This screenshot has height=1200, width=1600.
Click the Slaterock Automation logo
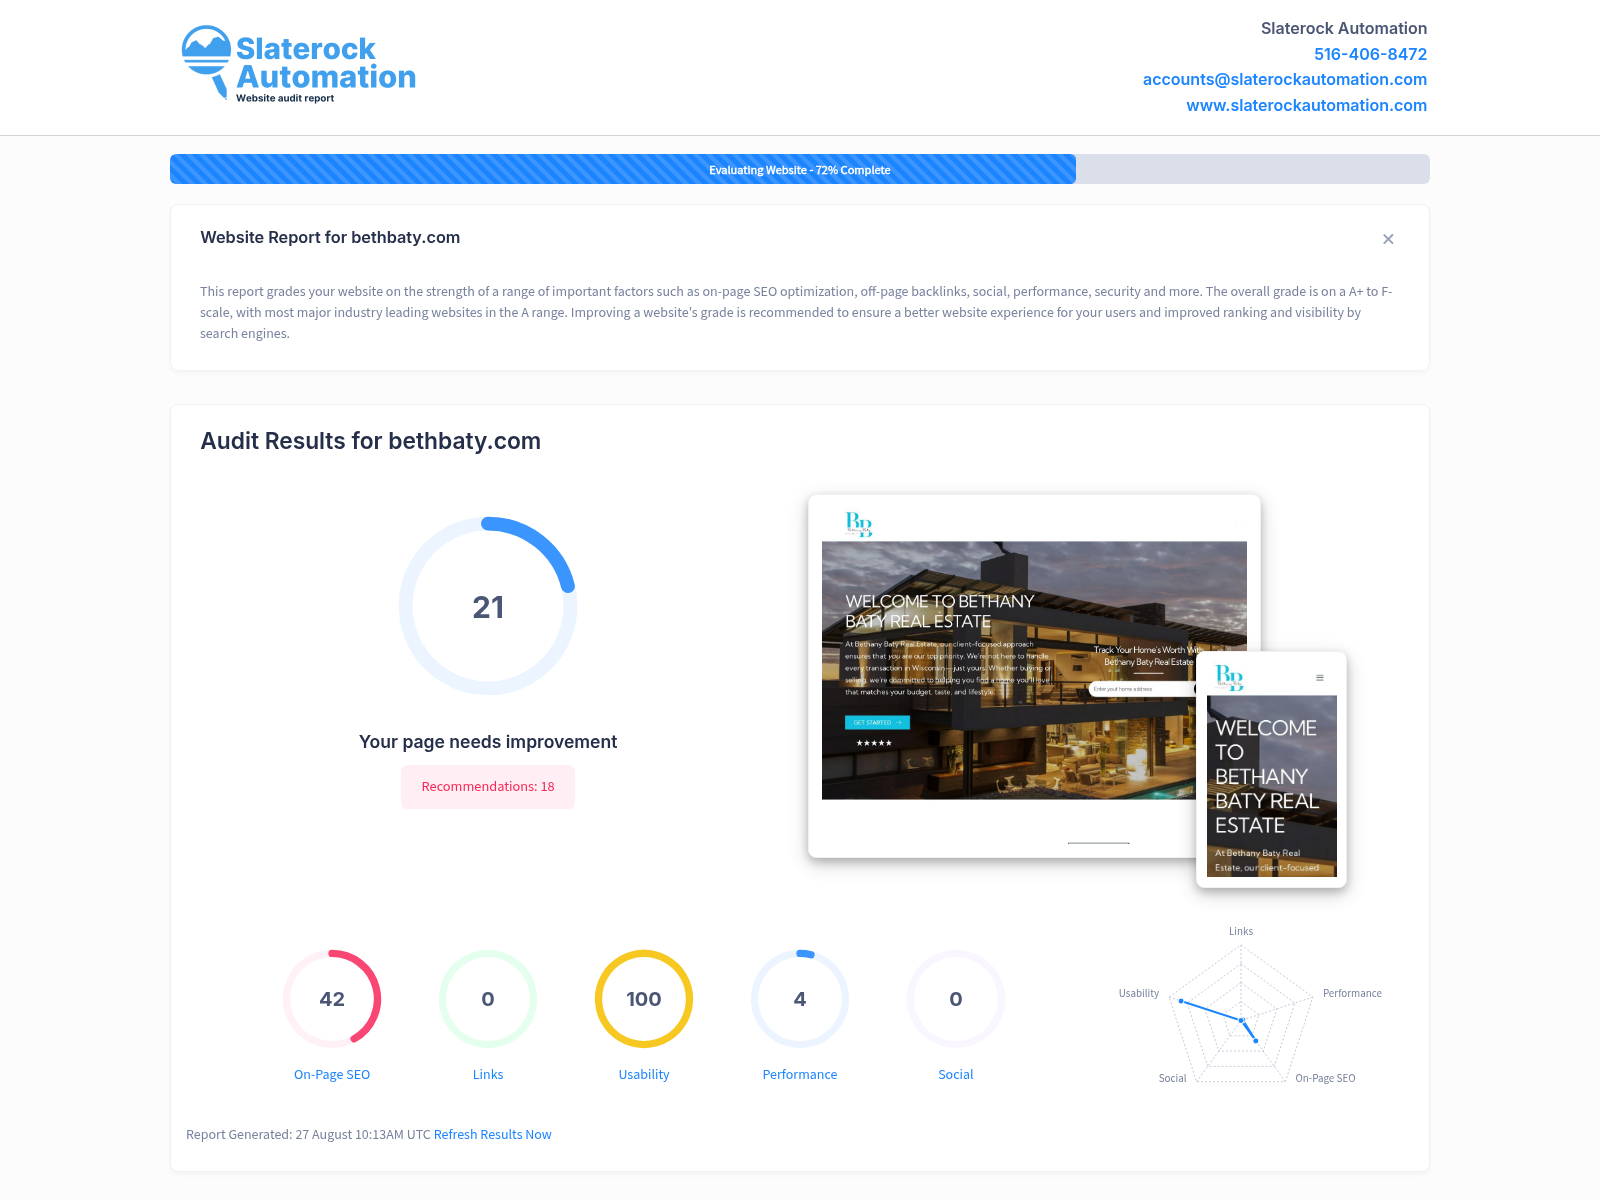click(298, 64)
